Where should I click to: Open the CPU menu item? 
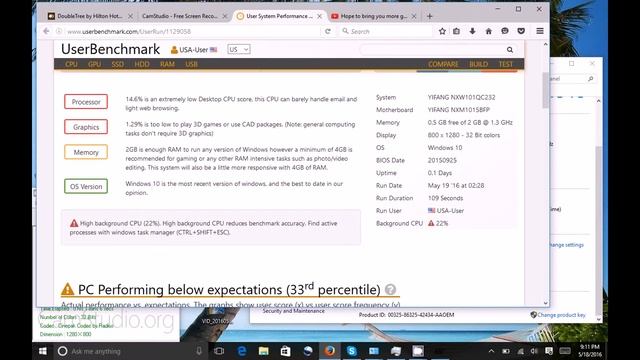71,64
